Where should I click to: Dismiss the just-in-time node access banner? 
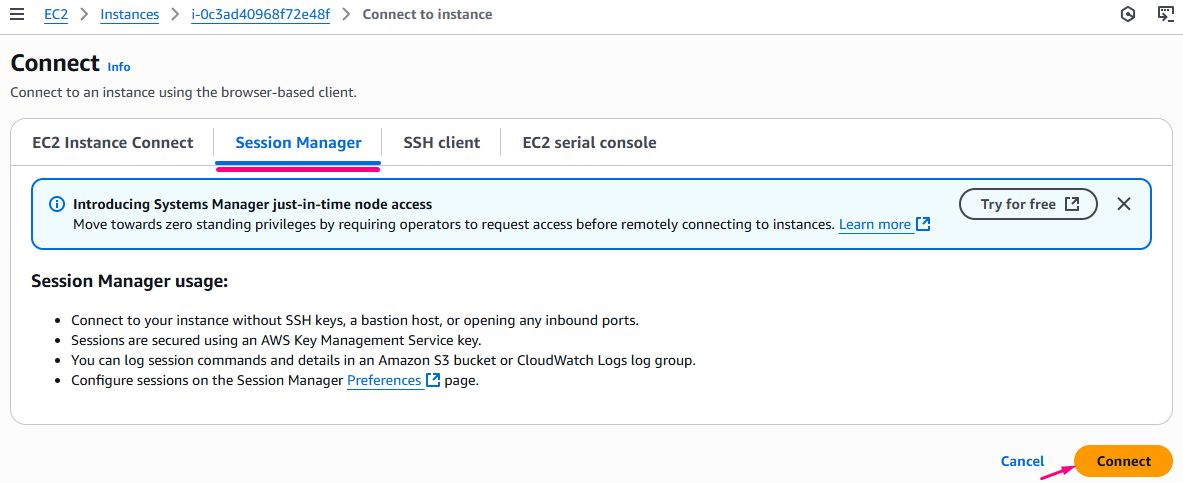coord(1124,204)
